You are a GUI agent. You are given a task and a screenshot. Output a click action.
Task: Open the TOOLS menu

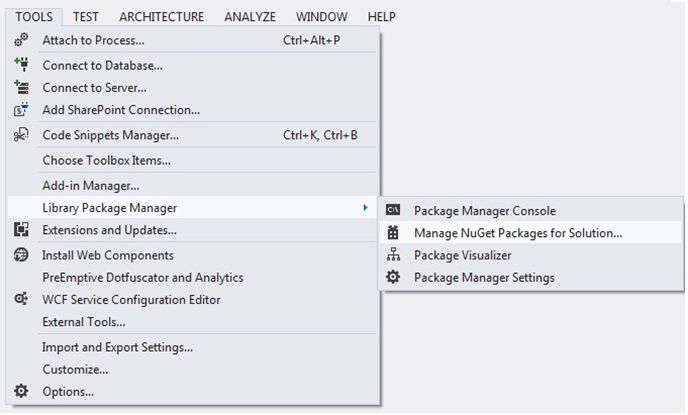tap(34, 17)
